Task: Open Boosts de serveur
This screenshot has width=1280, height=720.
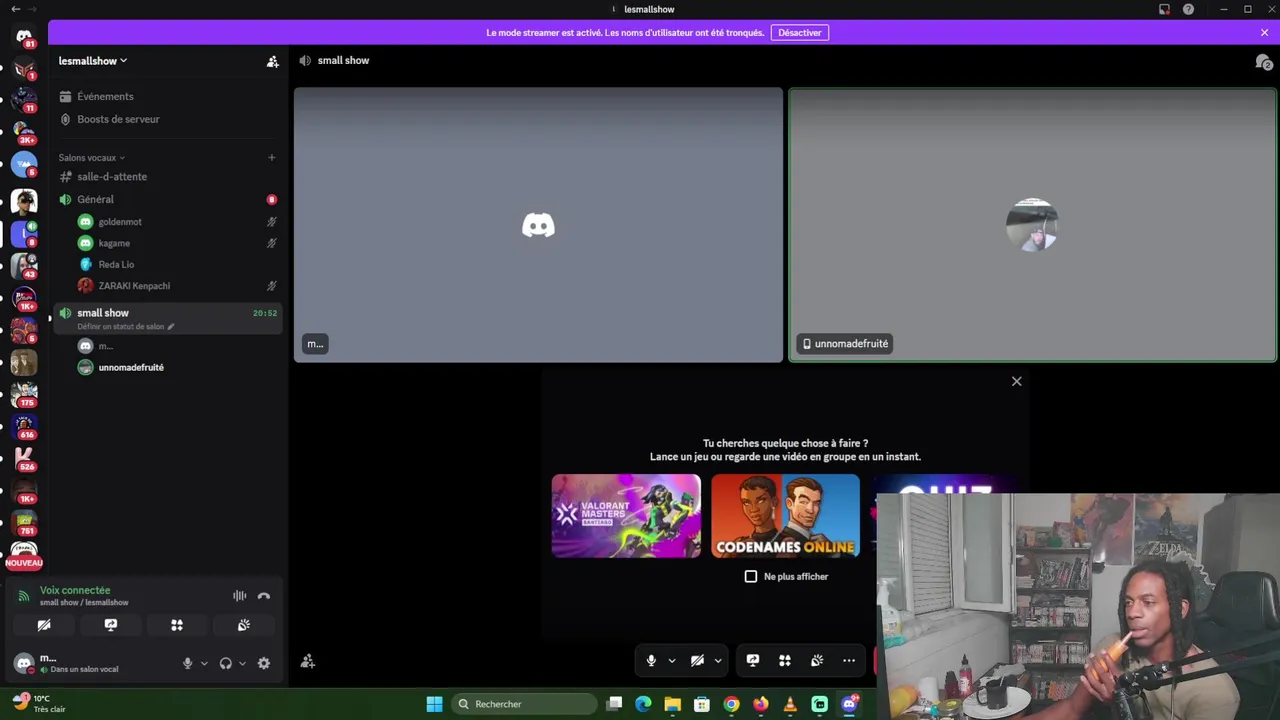Action: pyautogui.click(x=118, y=119)
